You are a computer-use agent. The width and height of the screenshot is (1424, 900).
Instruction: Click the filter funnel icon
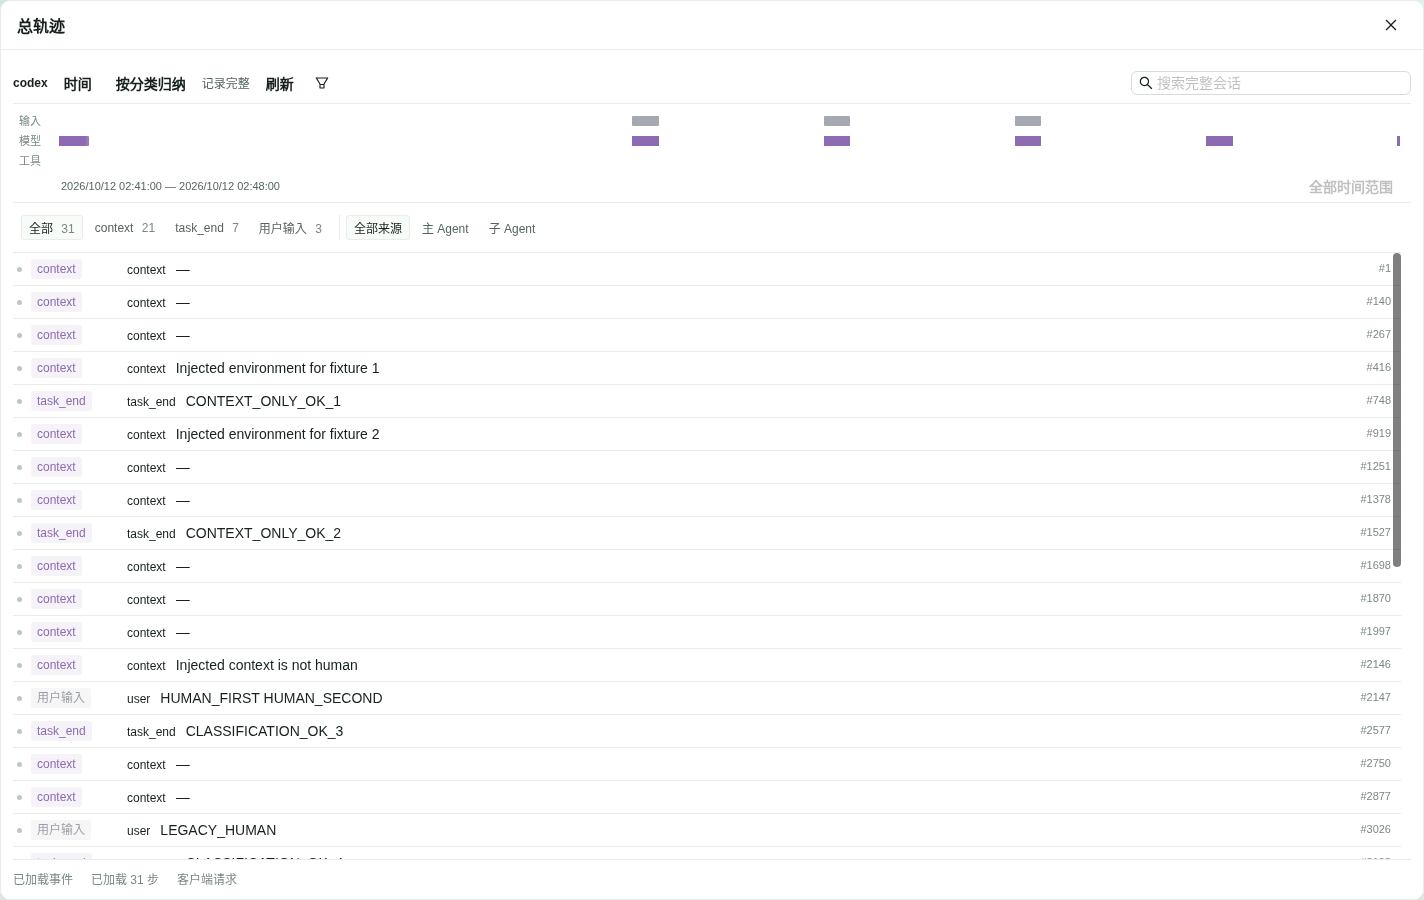(x=322, y=83)
